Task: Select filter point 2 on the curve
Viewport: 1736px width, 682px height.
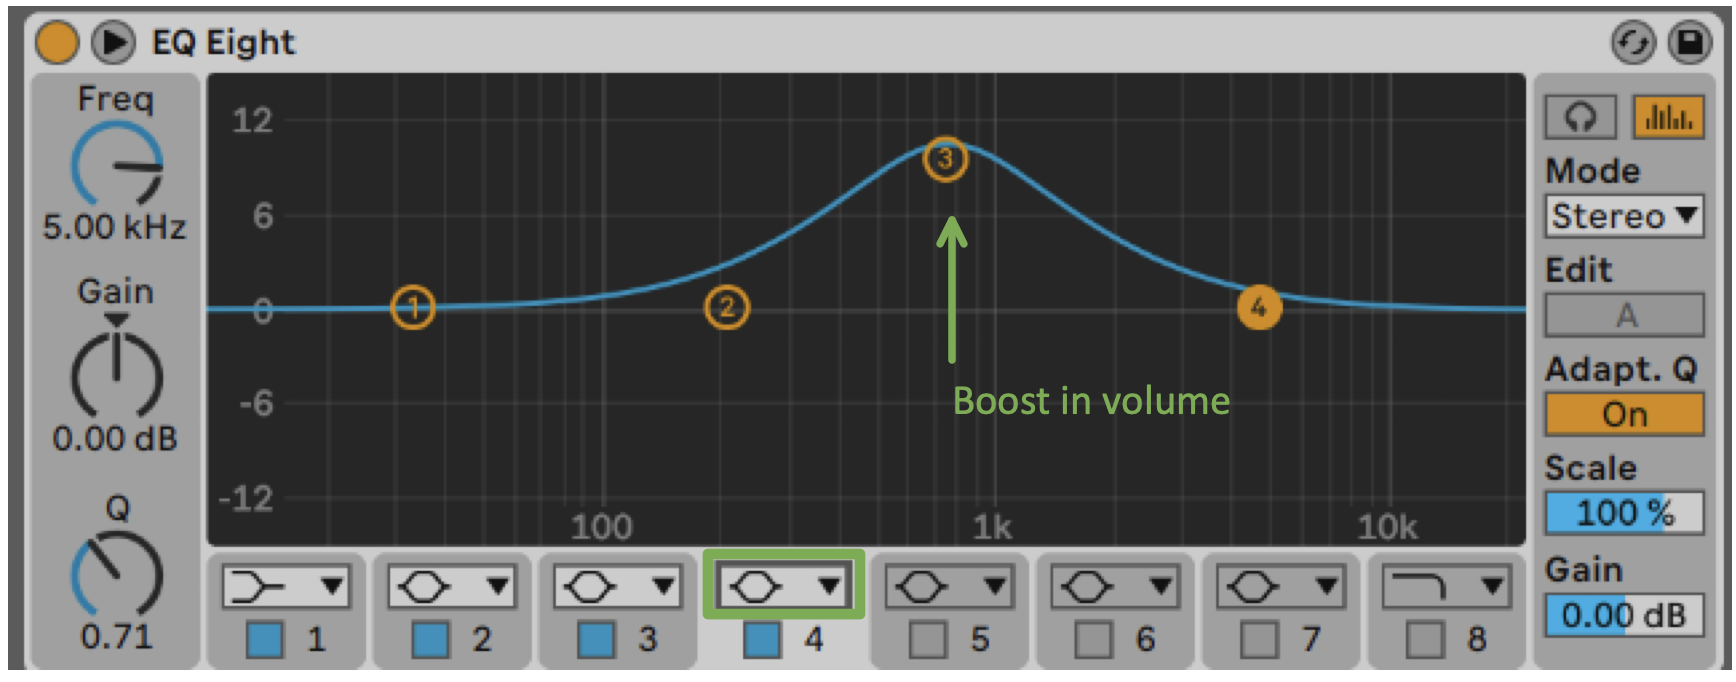Action: [x=727, y=307]
